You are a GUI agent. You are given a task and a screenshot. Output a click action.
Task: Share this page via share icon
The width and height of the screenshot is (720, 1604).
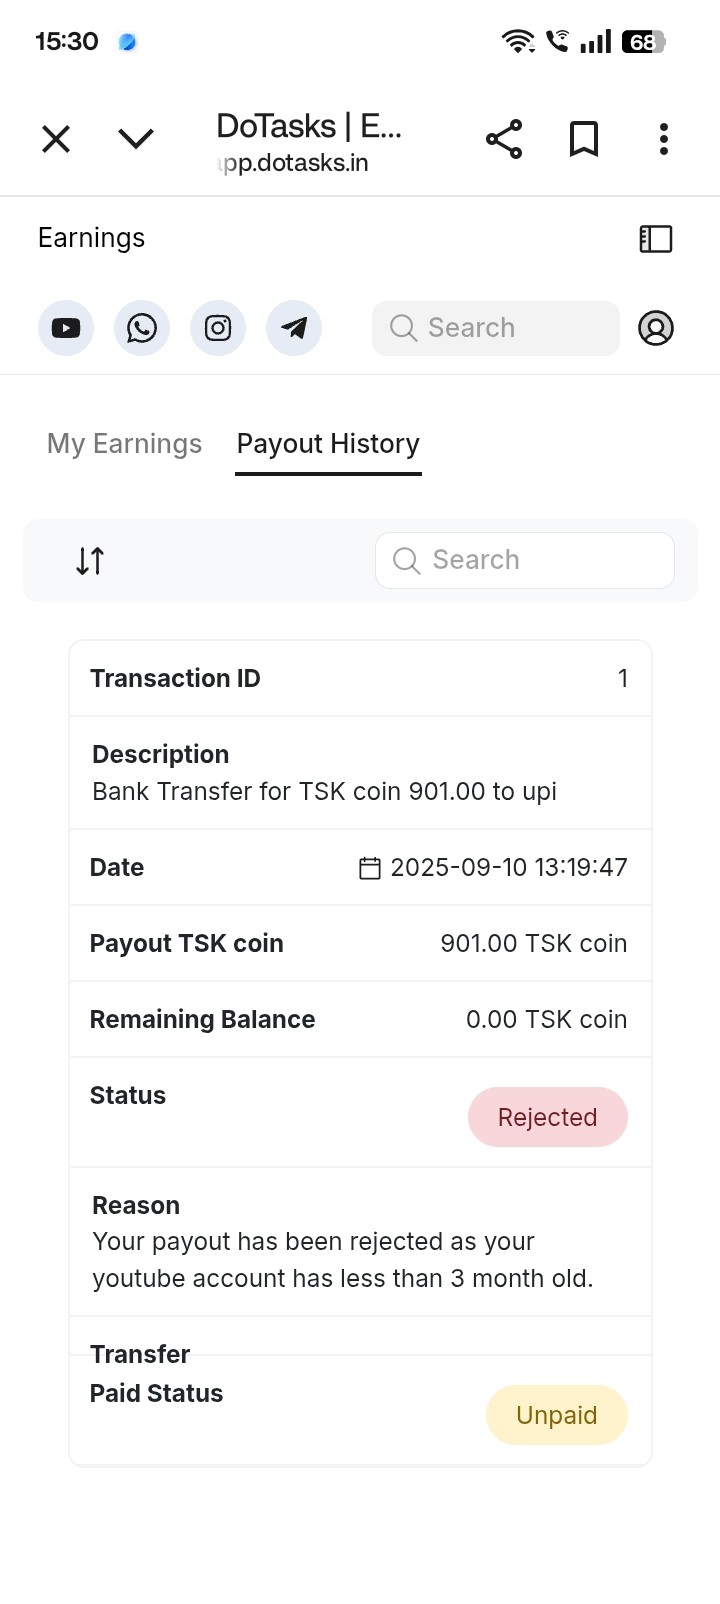[504, 139]
